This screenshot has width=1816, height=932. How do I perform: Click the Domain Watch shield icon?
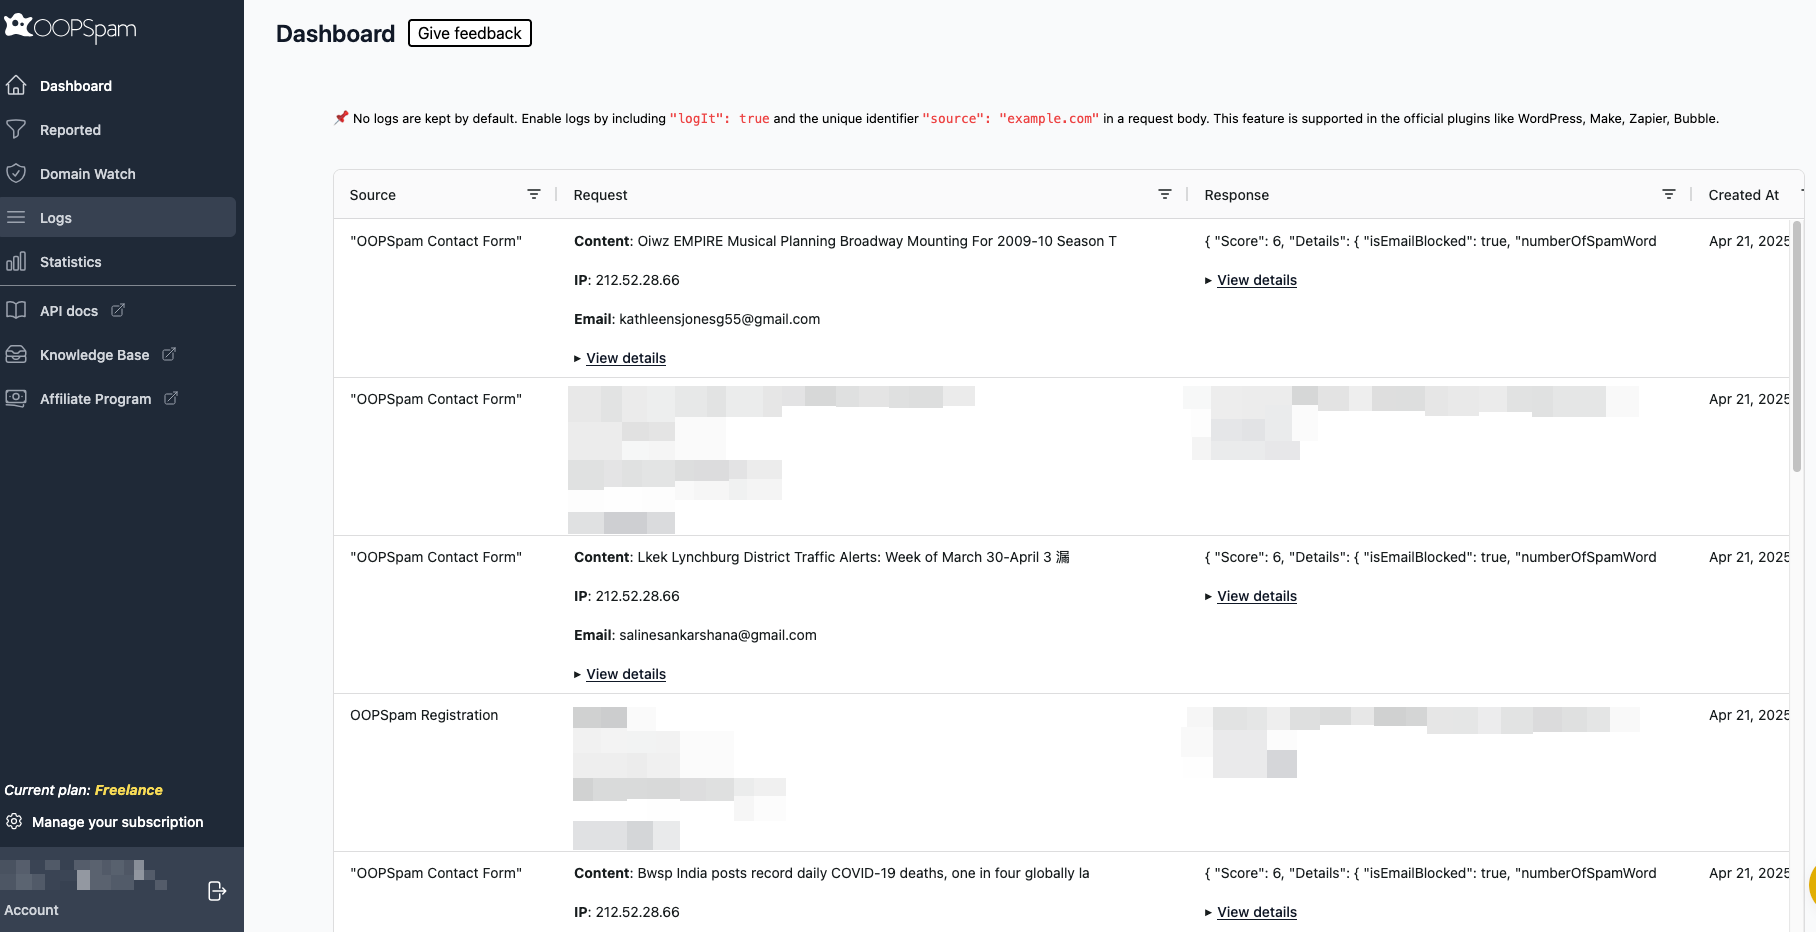tap(16, 173)
